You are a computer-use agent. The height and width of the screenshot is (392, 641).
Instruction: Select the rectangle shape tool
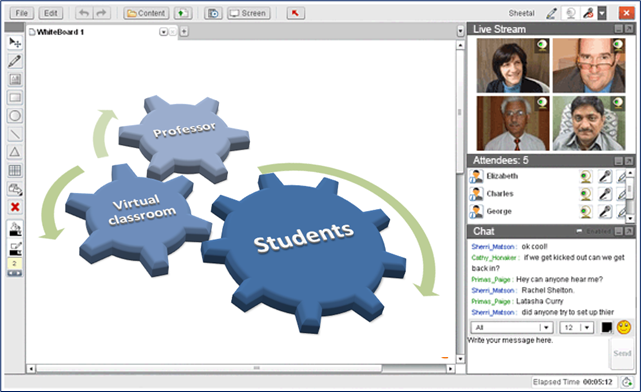(x=15, y=98)
